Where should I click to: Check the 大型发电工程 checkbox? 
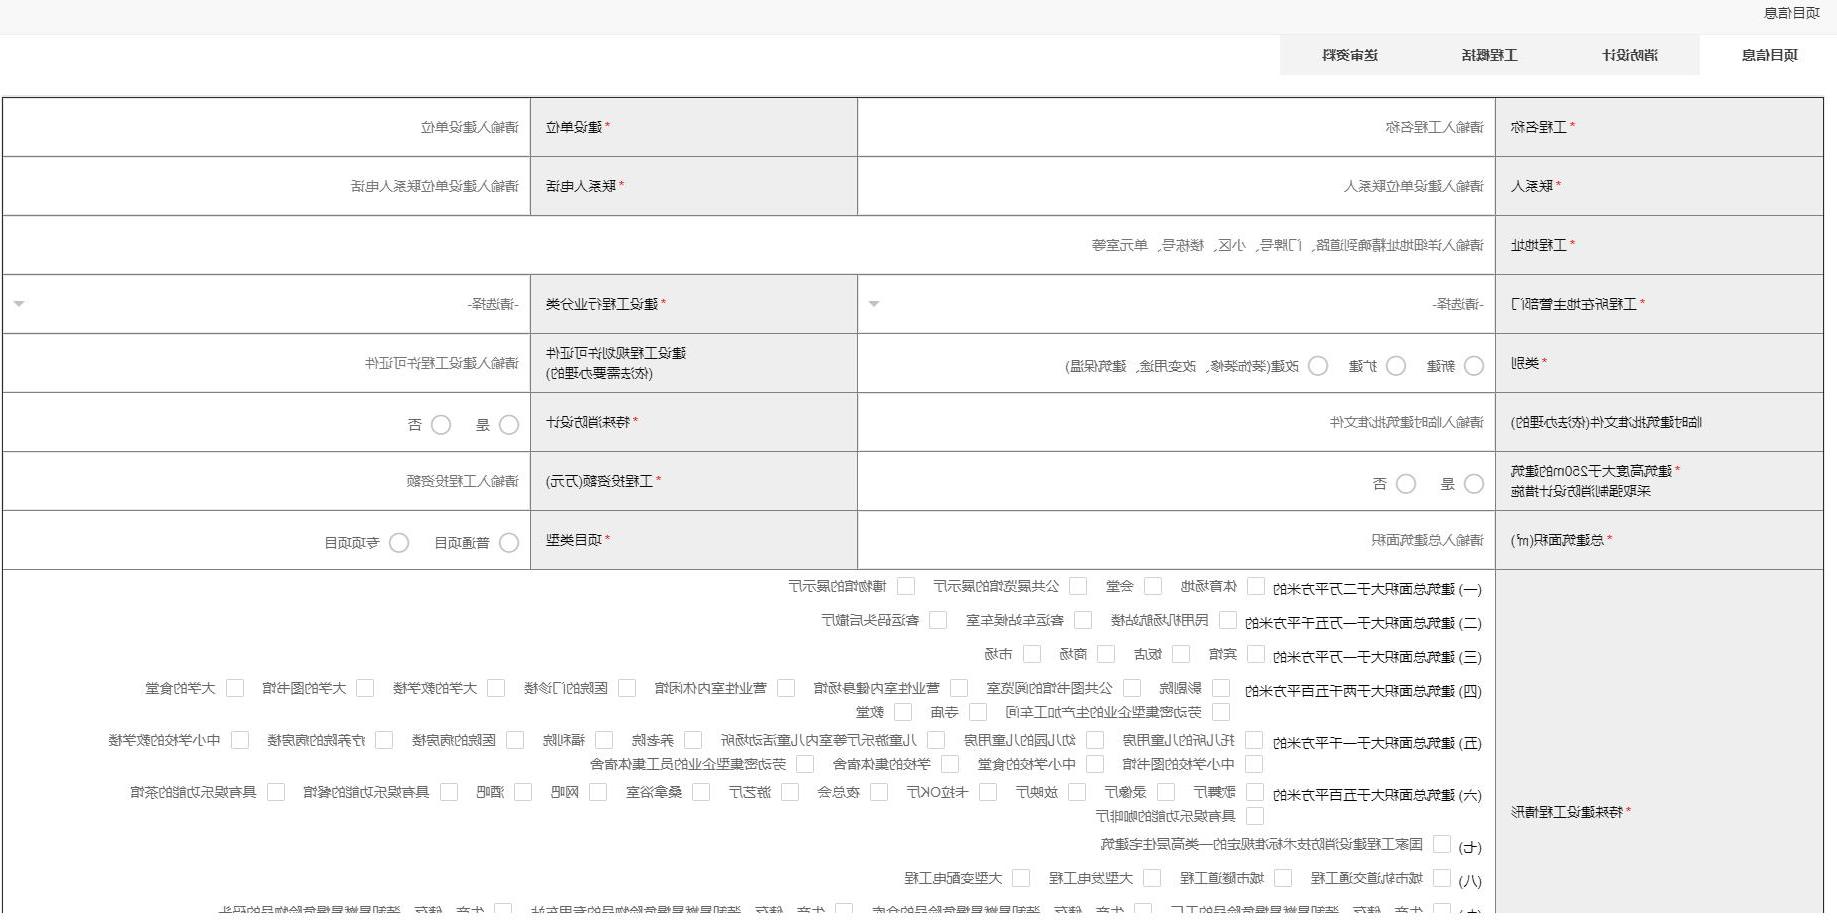pos(1151,878)
